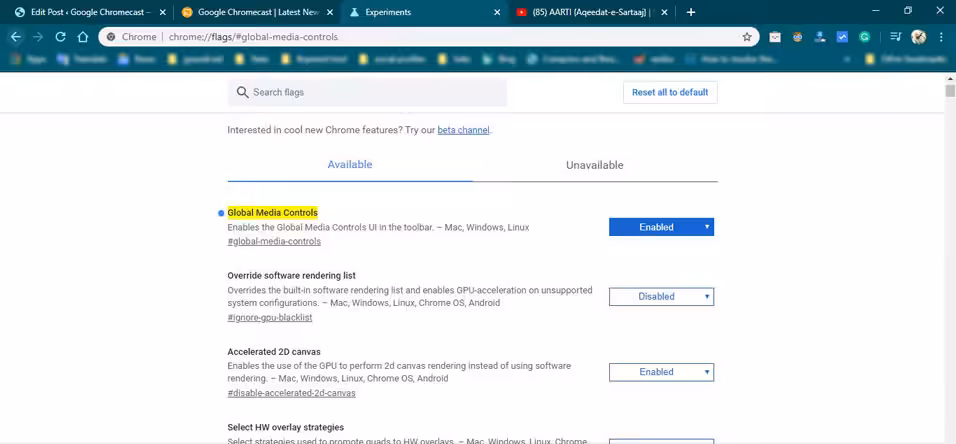Click the address bar URL chrome://flags

tap(253, 37)
